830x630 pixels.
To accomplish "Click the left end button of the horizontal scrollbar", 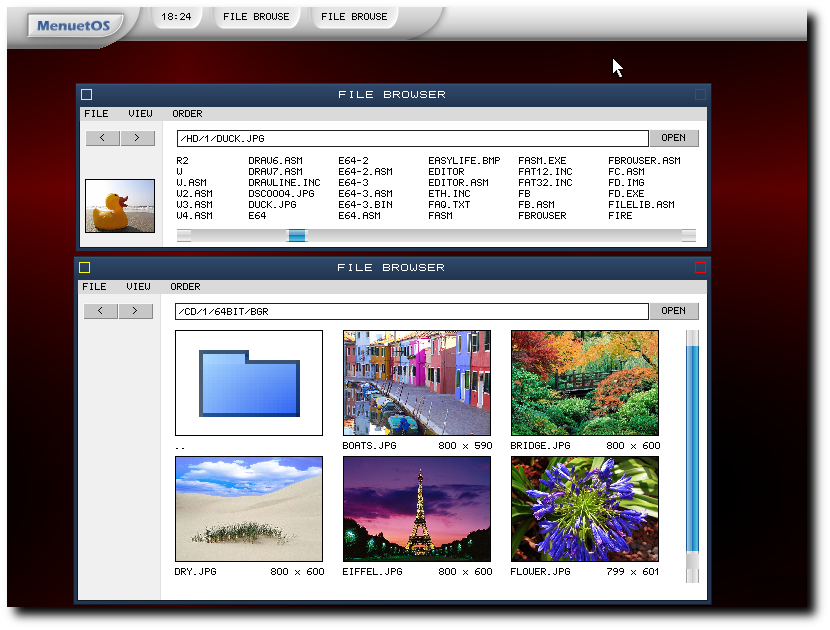I will pyautogui.click(x=184, y=236).
